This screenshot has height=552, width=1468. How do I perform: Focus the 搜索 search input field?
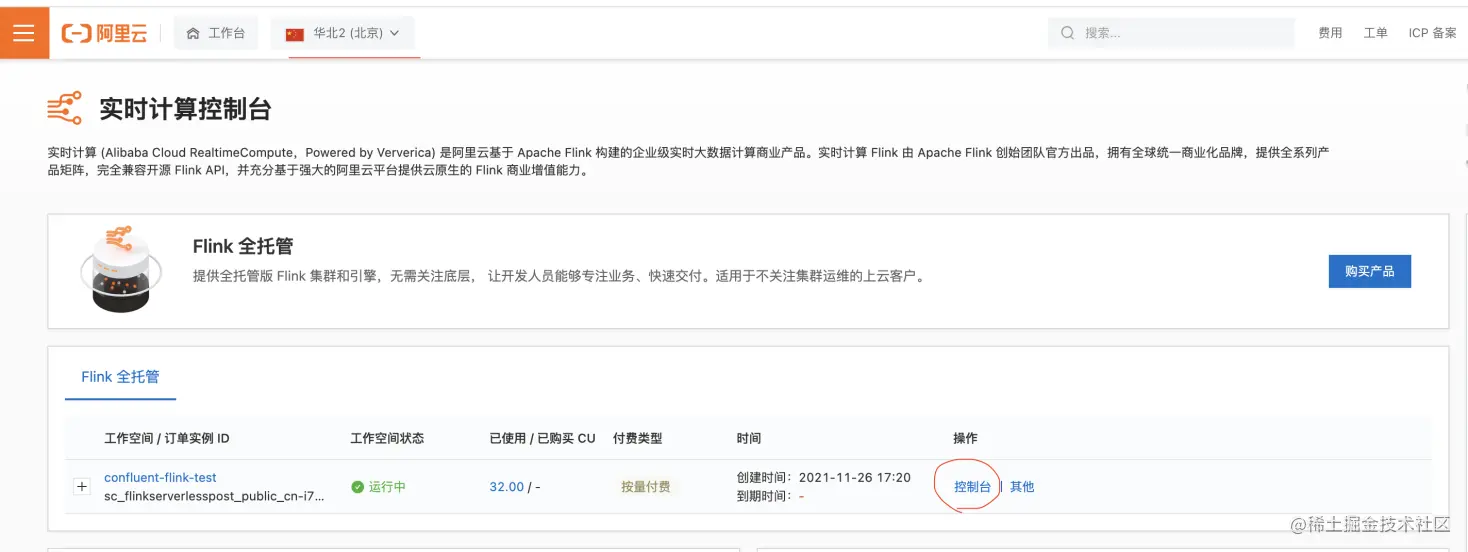coord(1171,33)
